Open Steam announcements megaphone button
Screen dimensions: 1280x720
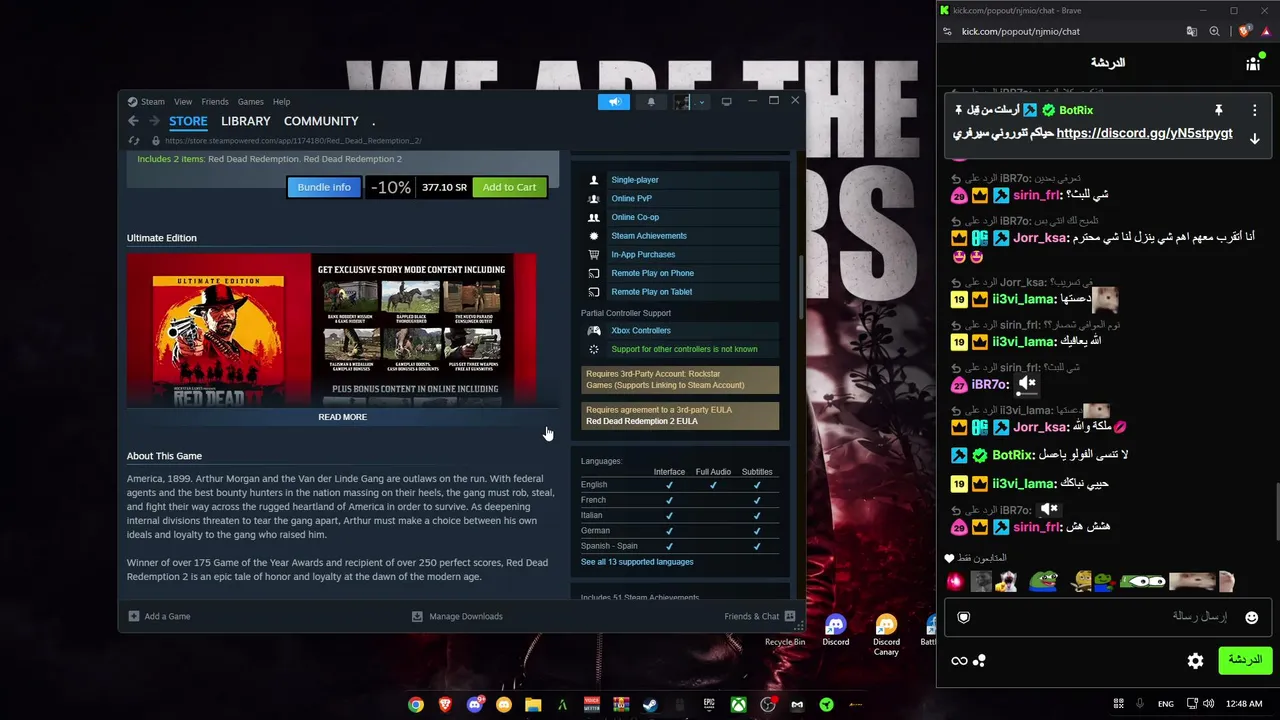pyautogui.click(x=614, y=101)
